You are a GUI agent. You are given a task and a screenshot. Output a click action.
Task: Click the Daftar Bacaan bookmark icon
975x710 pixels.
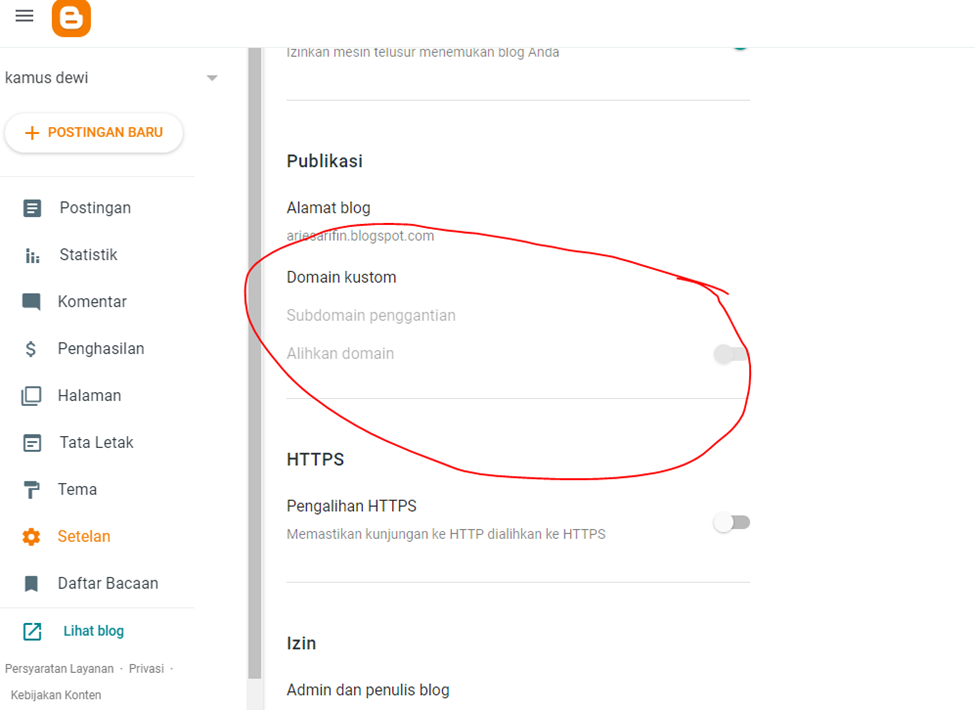pyautogui.click(x=30, y=584)
